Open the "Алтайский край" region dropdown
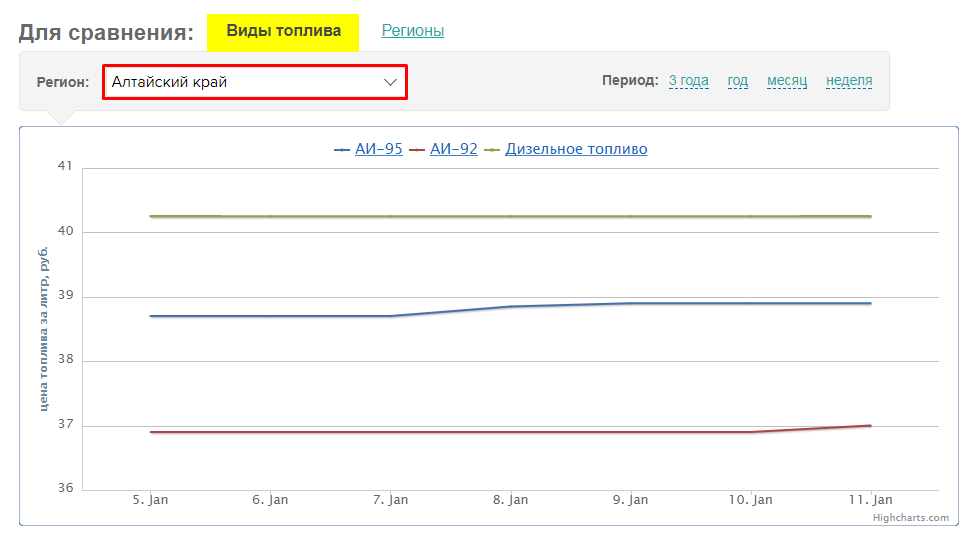The image size is (972, 535). (x=254, y=82)
